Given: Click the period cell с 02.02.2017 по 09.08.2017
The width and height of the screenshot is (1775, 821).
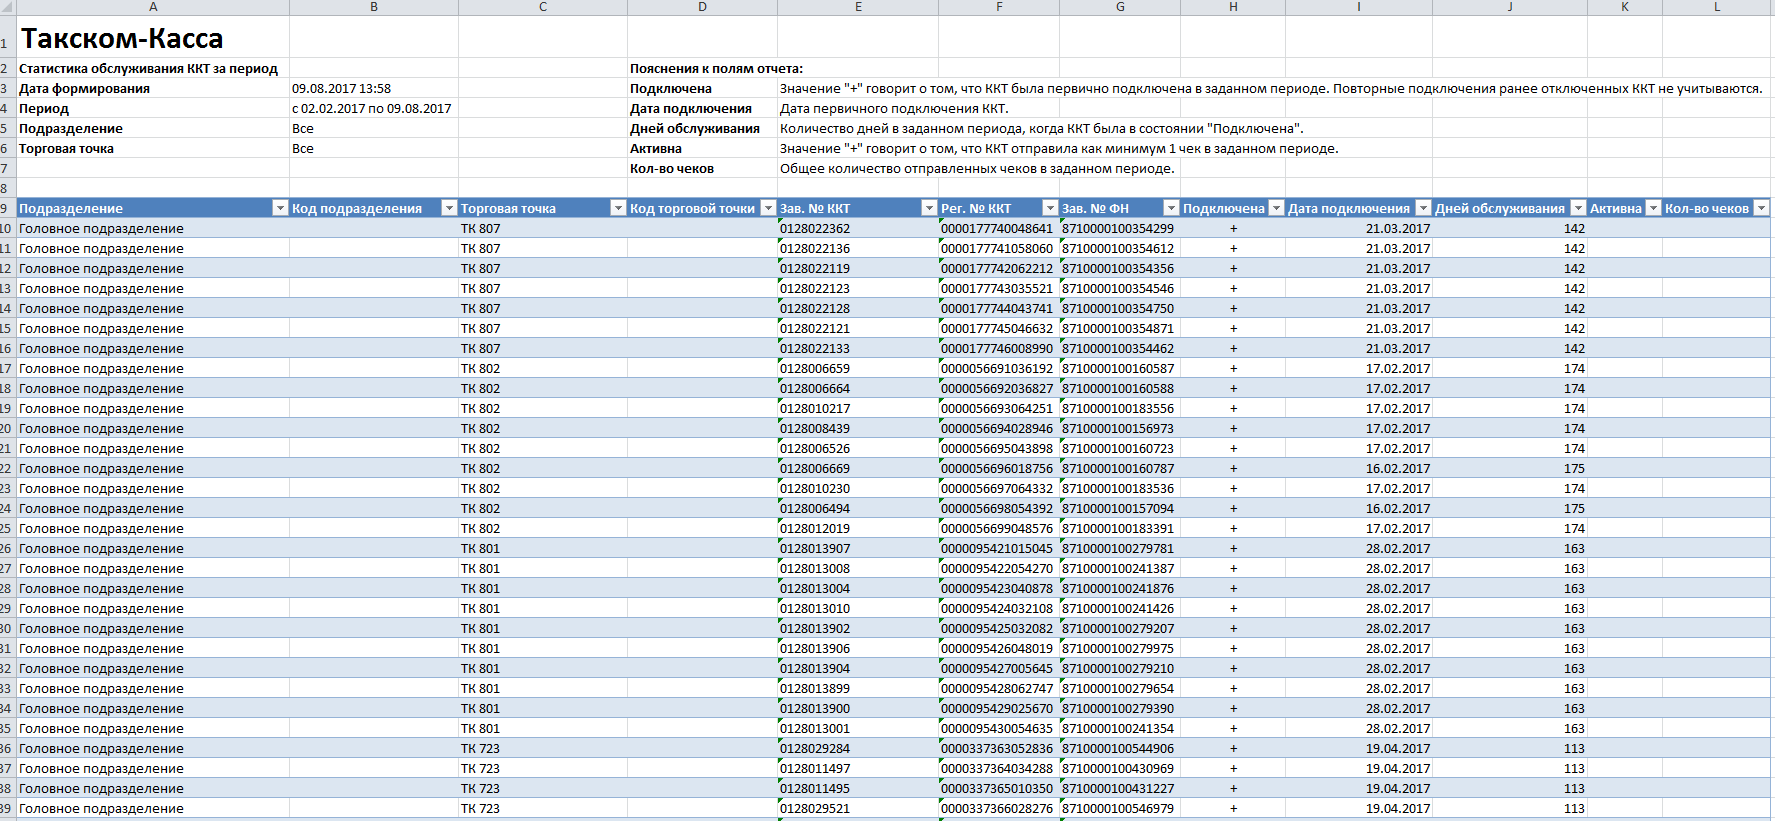Looking at the screenshot, I should pos(372,108).
